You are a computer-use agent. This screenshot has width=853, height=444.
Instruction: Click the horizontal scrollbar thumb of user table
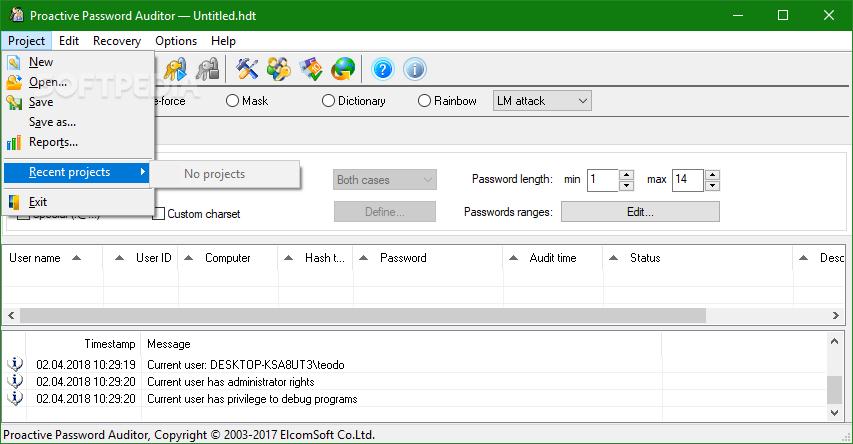363,315
